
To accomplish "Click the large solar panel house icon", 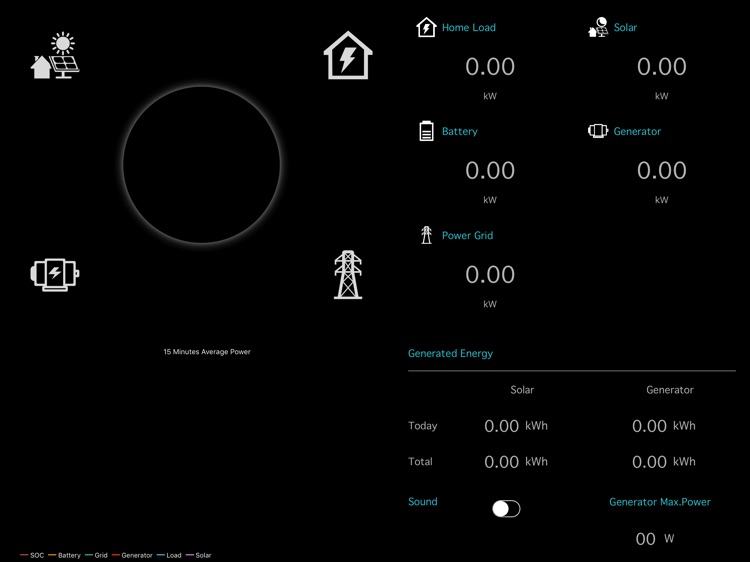I will tap(55, 55).
